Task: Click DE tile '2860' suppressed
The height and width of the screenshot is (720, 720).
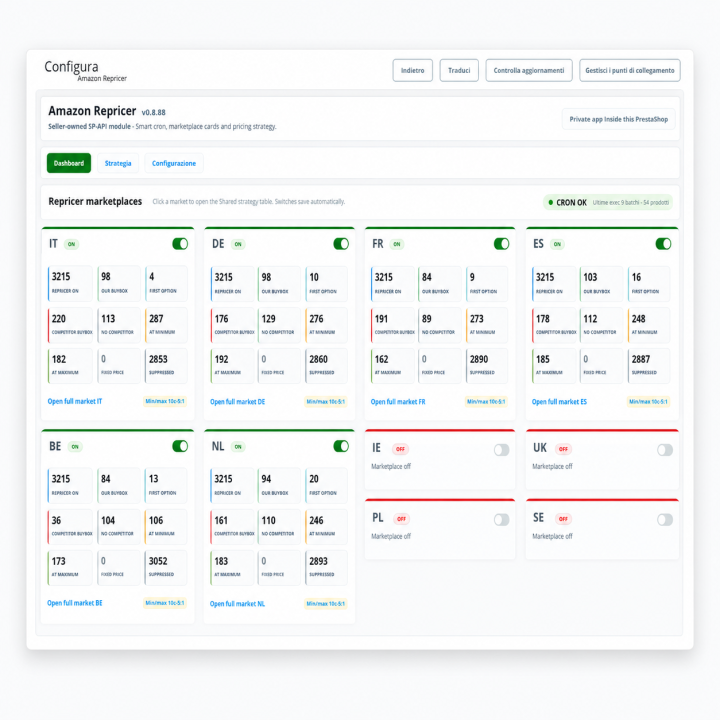Action: [326, 366]
